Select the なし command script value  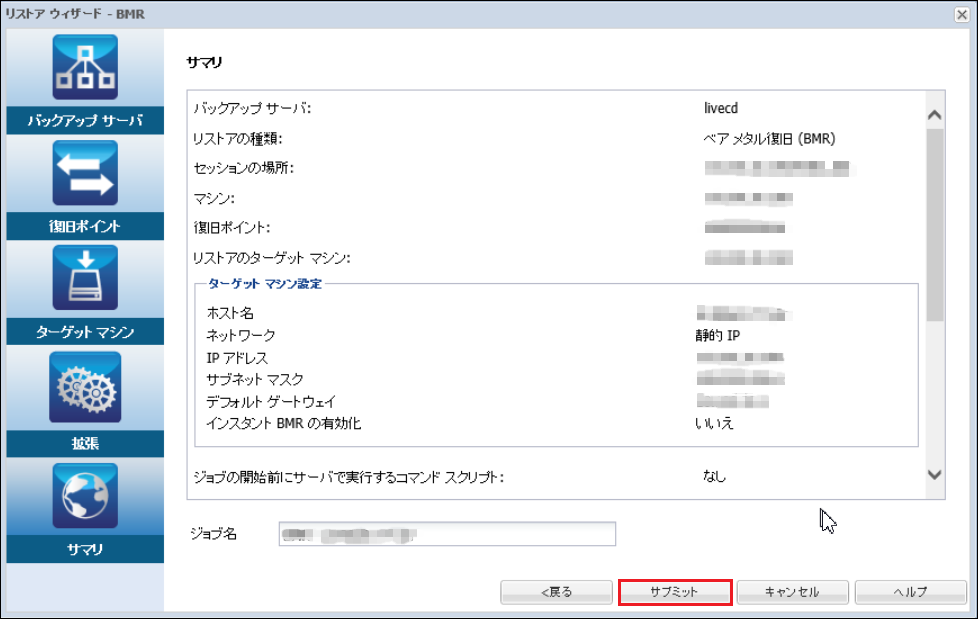click(x=715, y=476)
